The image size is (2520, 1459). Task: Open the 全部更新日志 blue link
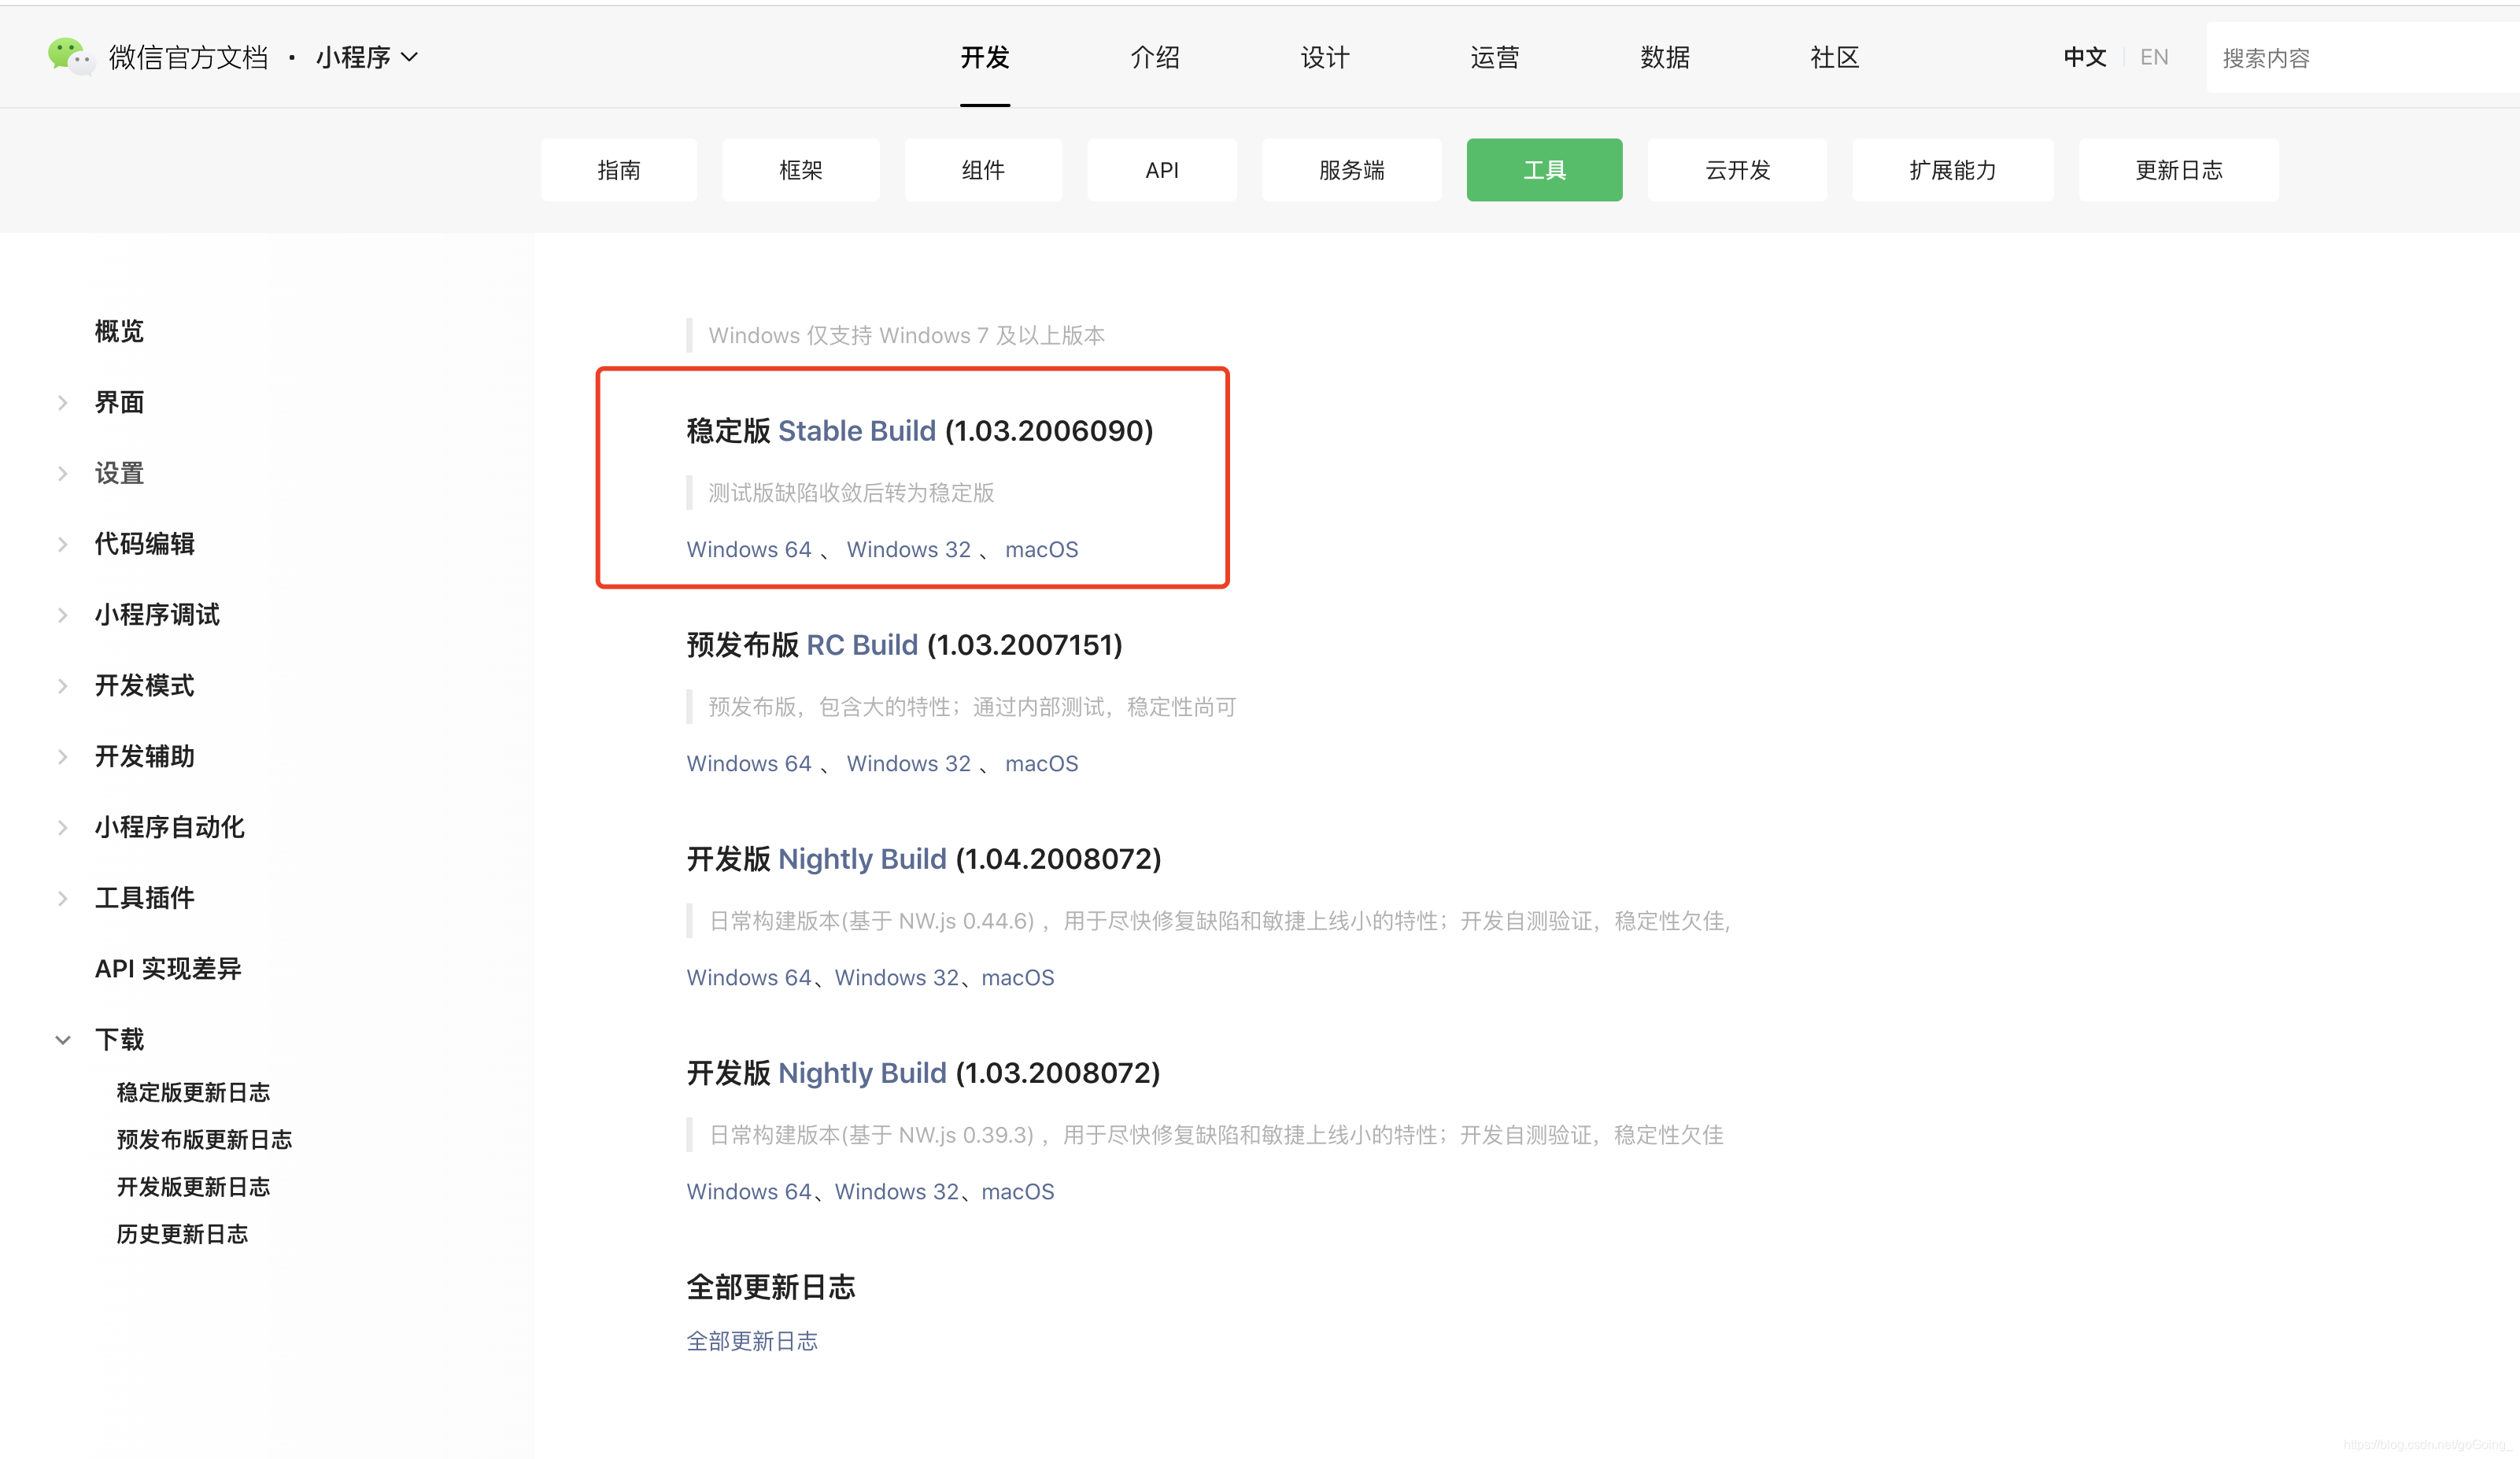click(752, 1341)
